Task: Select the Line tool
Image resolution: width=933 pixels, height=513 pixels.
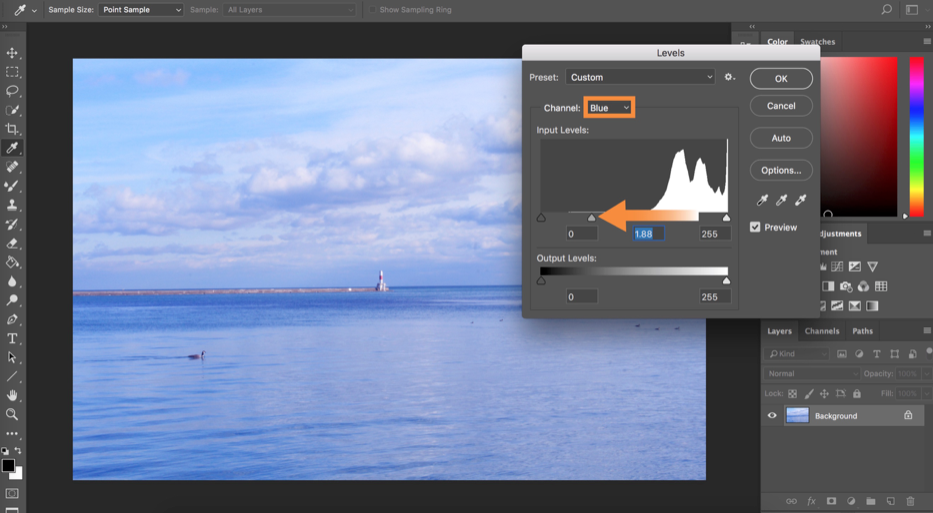Action: (x=12, y=377)
